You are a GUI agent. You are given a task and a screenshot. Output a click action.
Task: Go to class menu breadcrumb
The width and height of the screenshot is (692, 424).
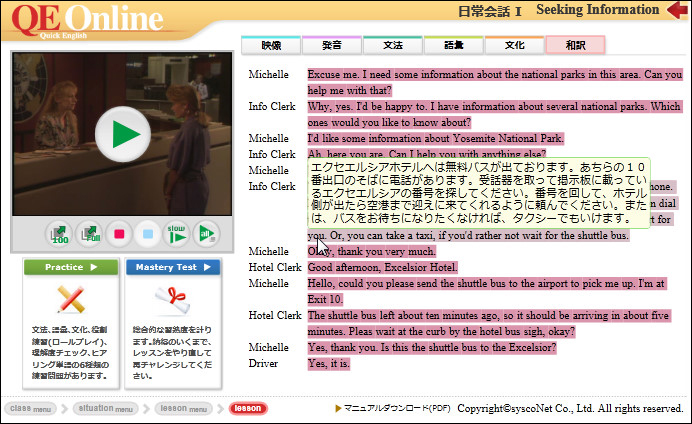tap(30, 409)
